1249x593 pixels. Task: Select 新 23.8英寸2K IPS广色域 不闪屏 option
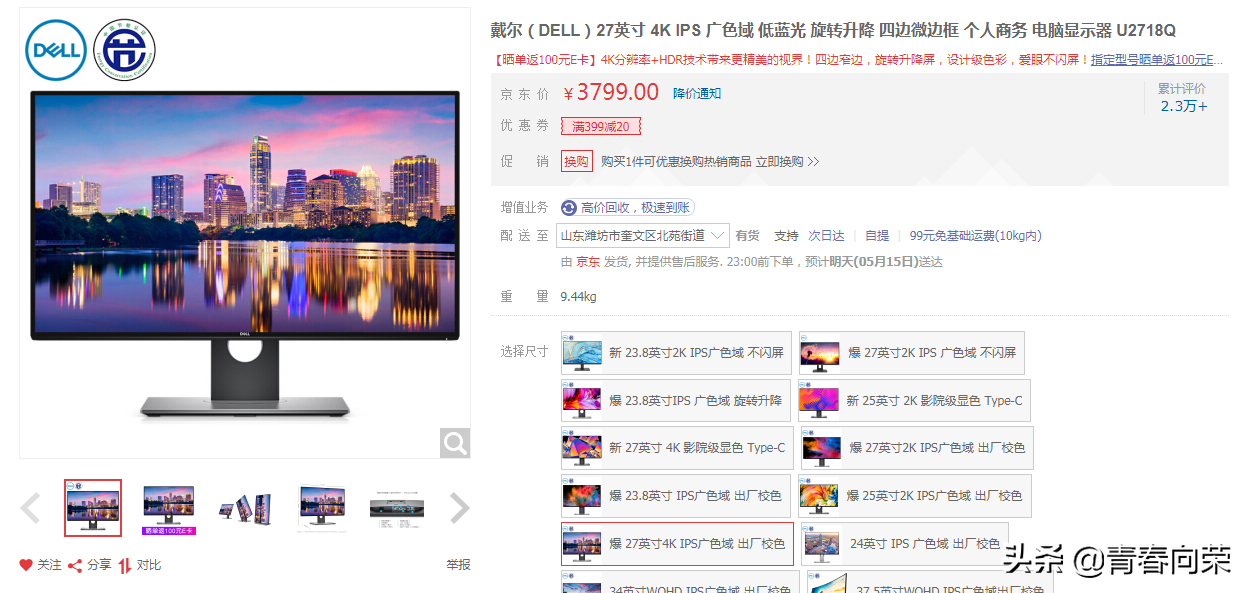pos(676,353)
